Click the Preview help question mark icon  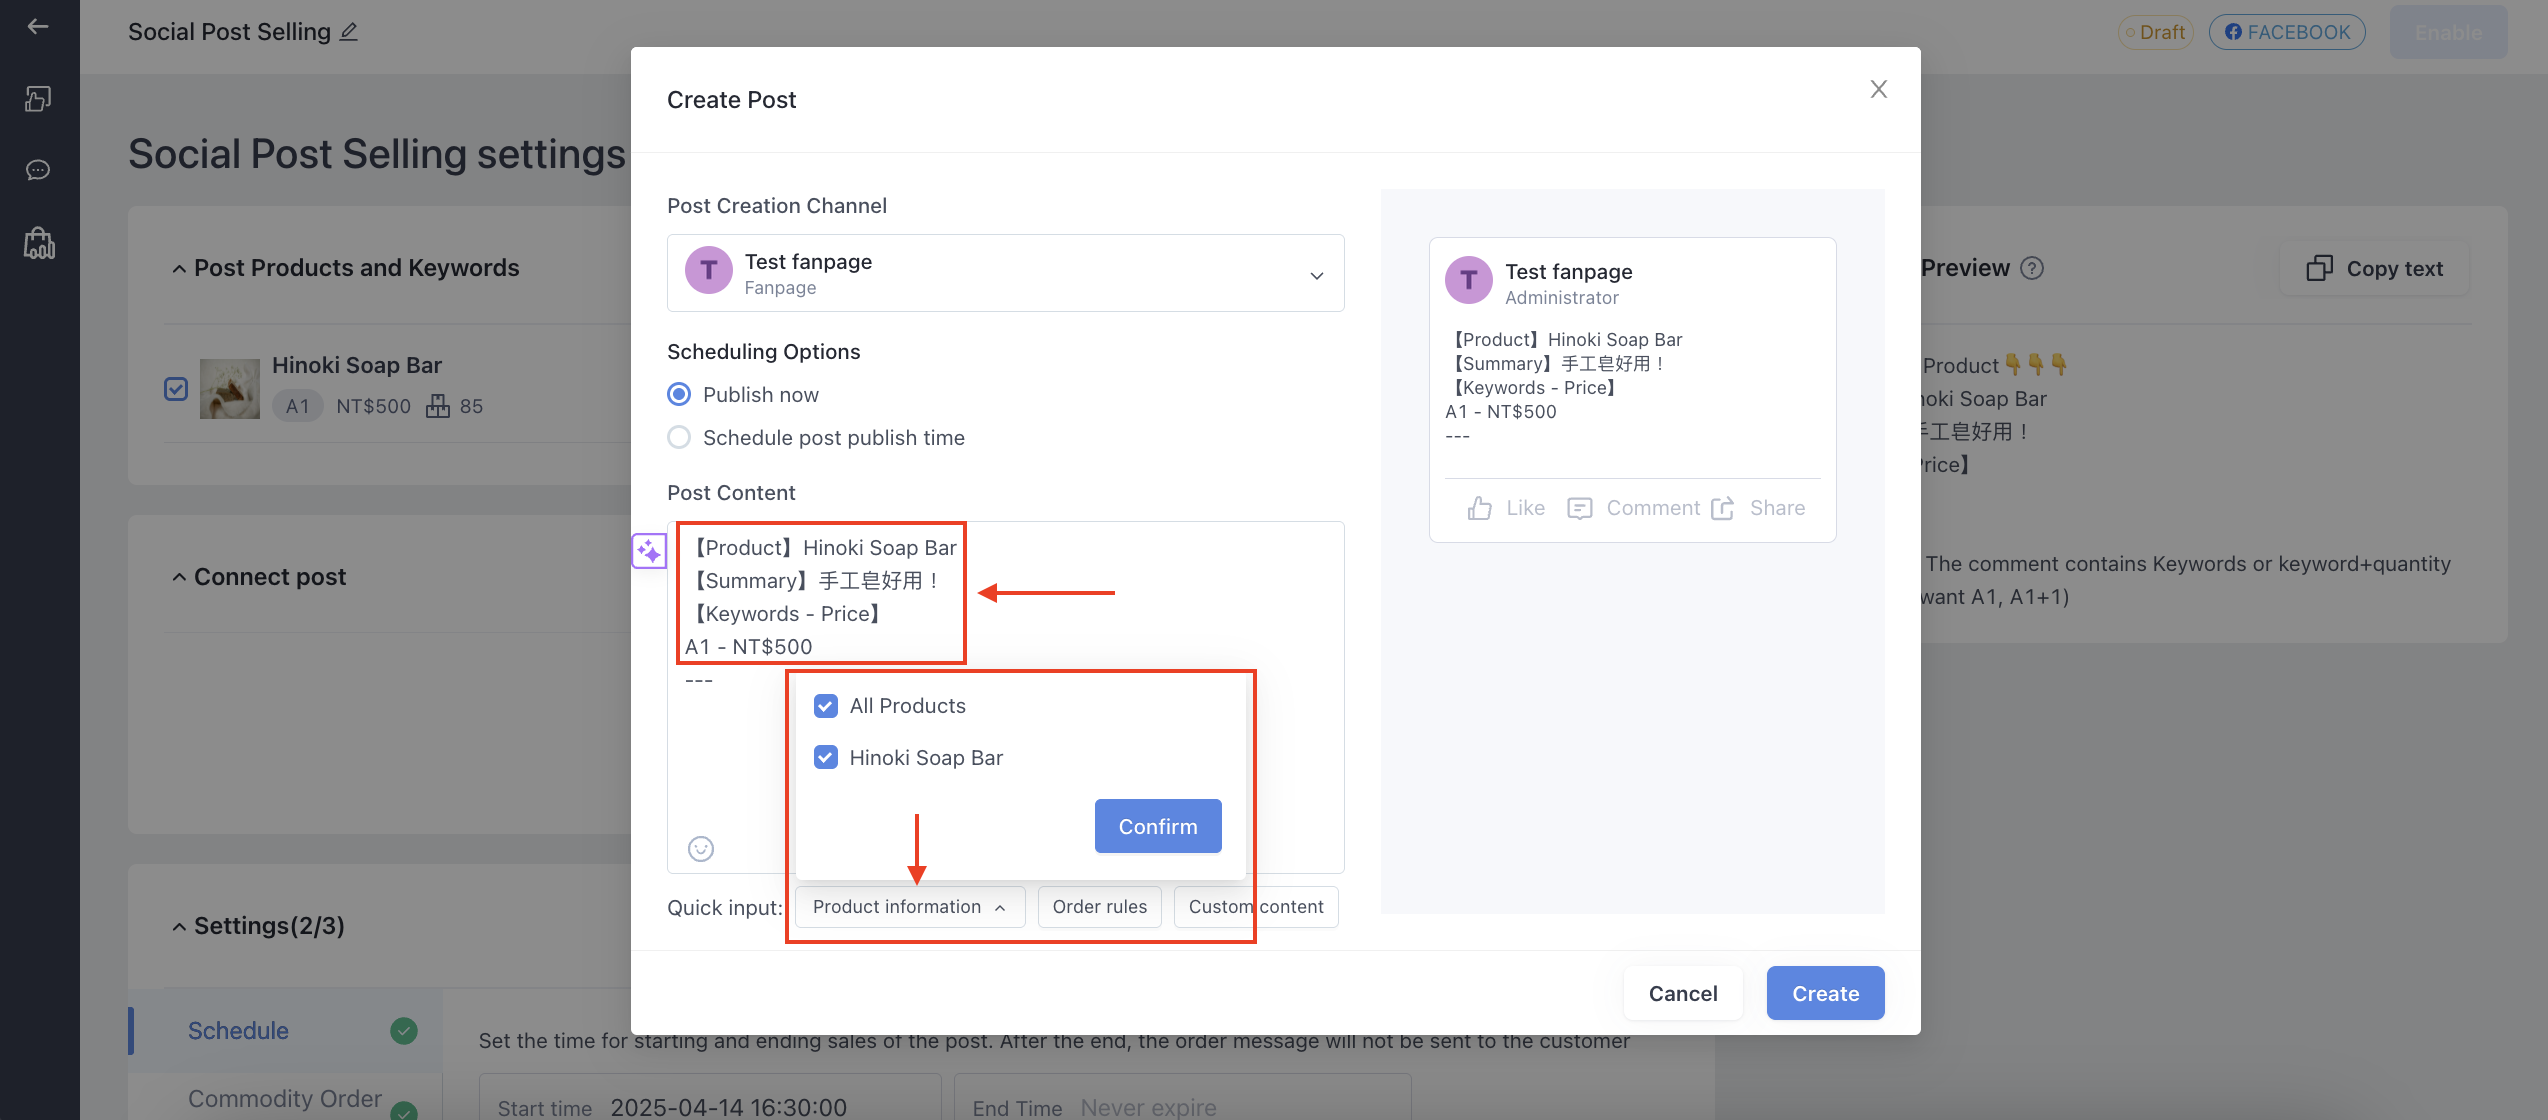point(2032,268)
